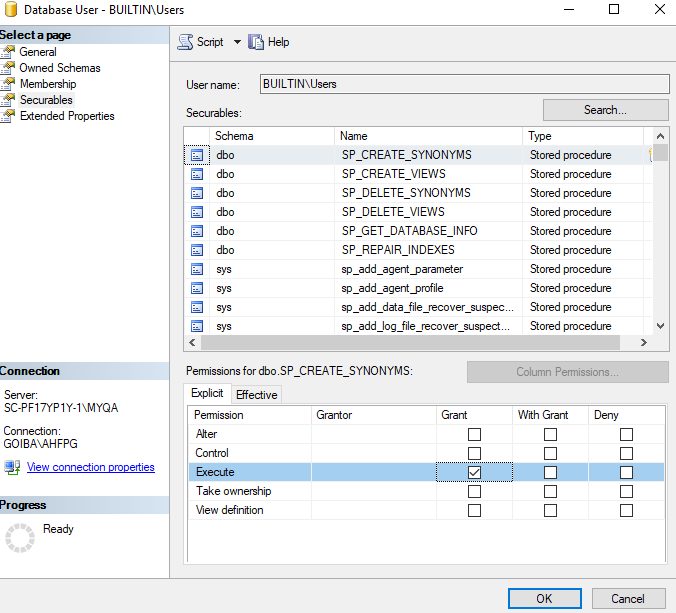Check With Grant for Execute permission
Image resolution: width=676 pixels, height=613 pixels.
coord(550,472)
